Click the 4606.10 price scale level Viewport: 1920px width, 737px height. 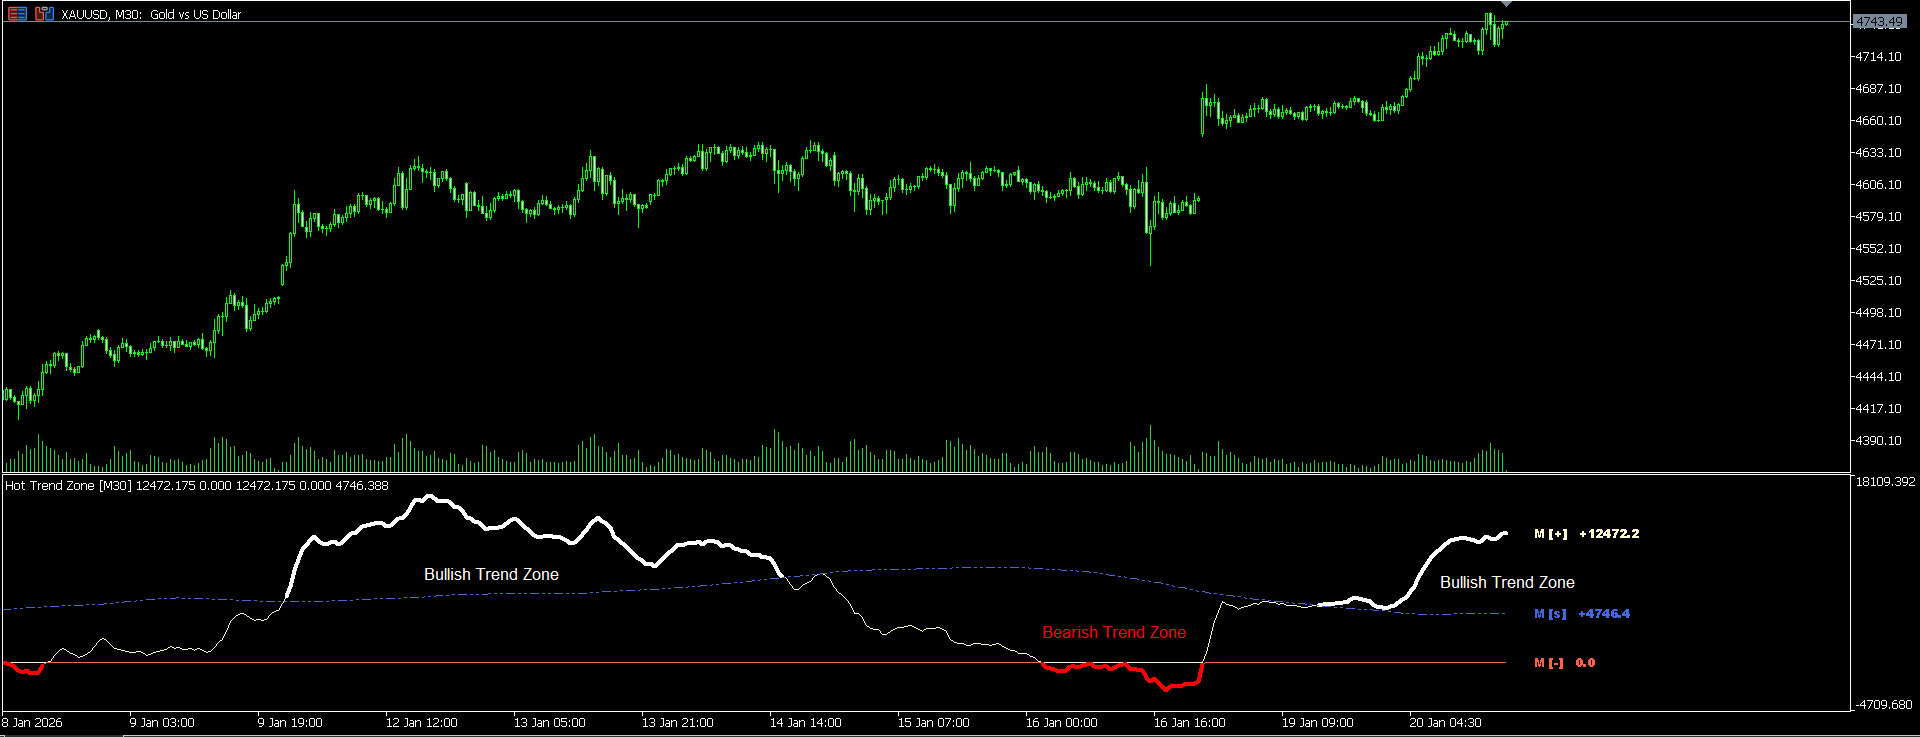1878,185
